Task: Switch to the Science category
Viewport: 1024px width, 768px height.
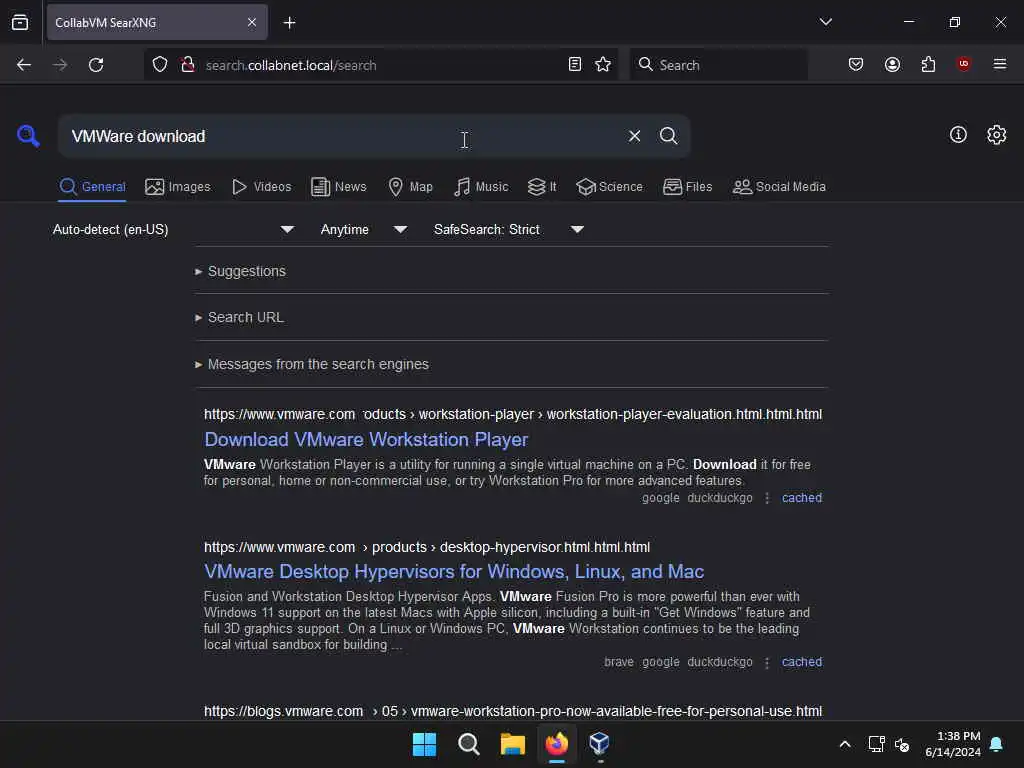Action: [609, 187]
